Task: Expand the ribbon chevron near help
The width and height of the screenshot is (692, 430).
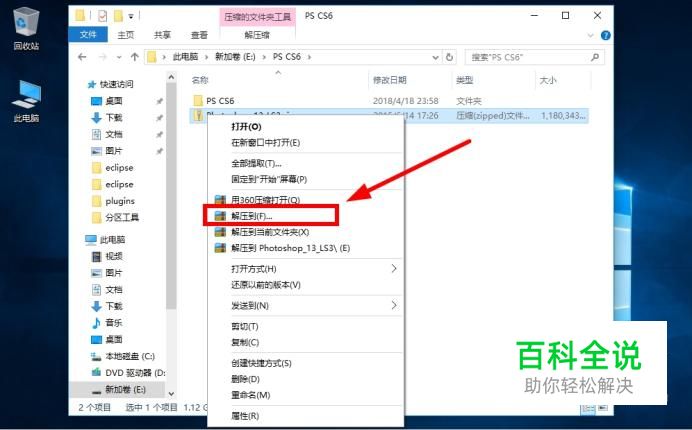Action: (590, 35)
